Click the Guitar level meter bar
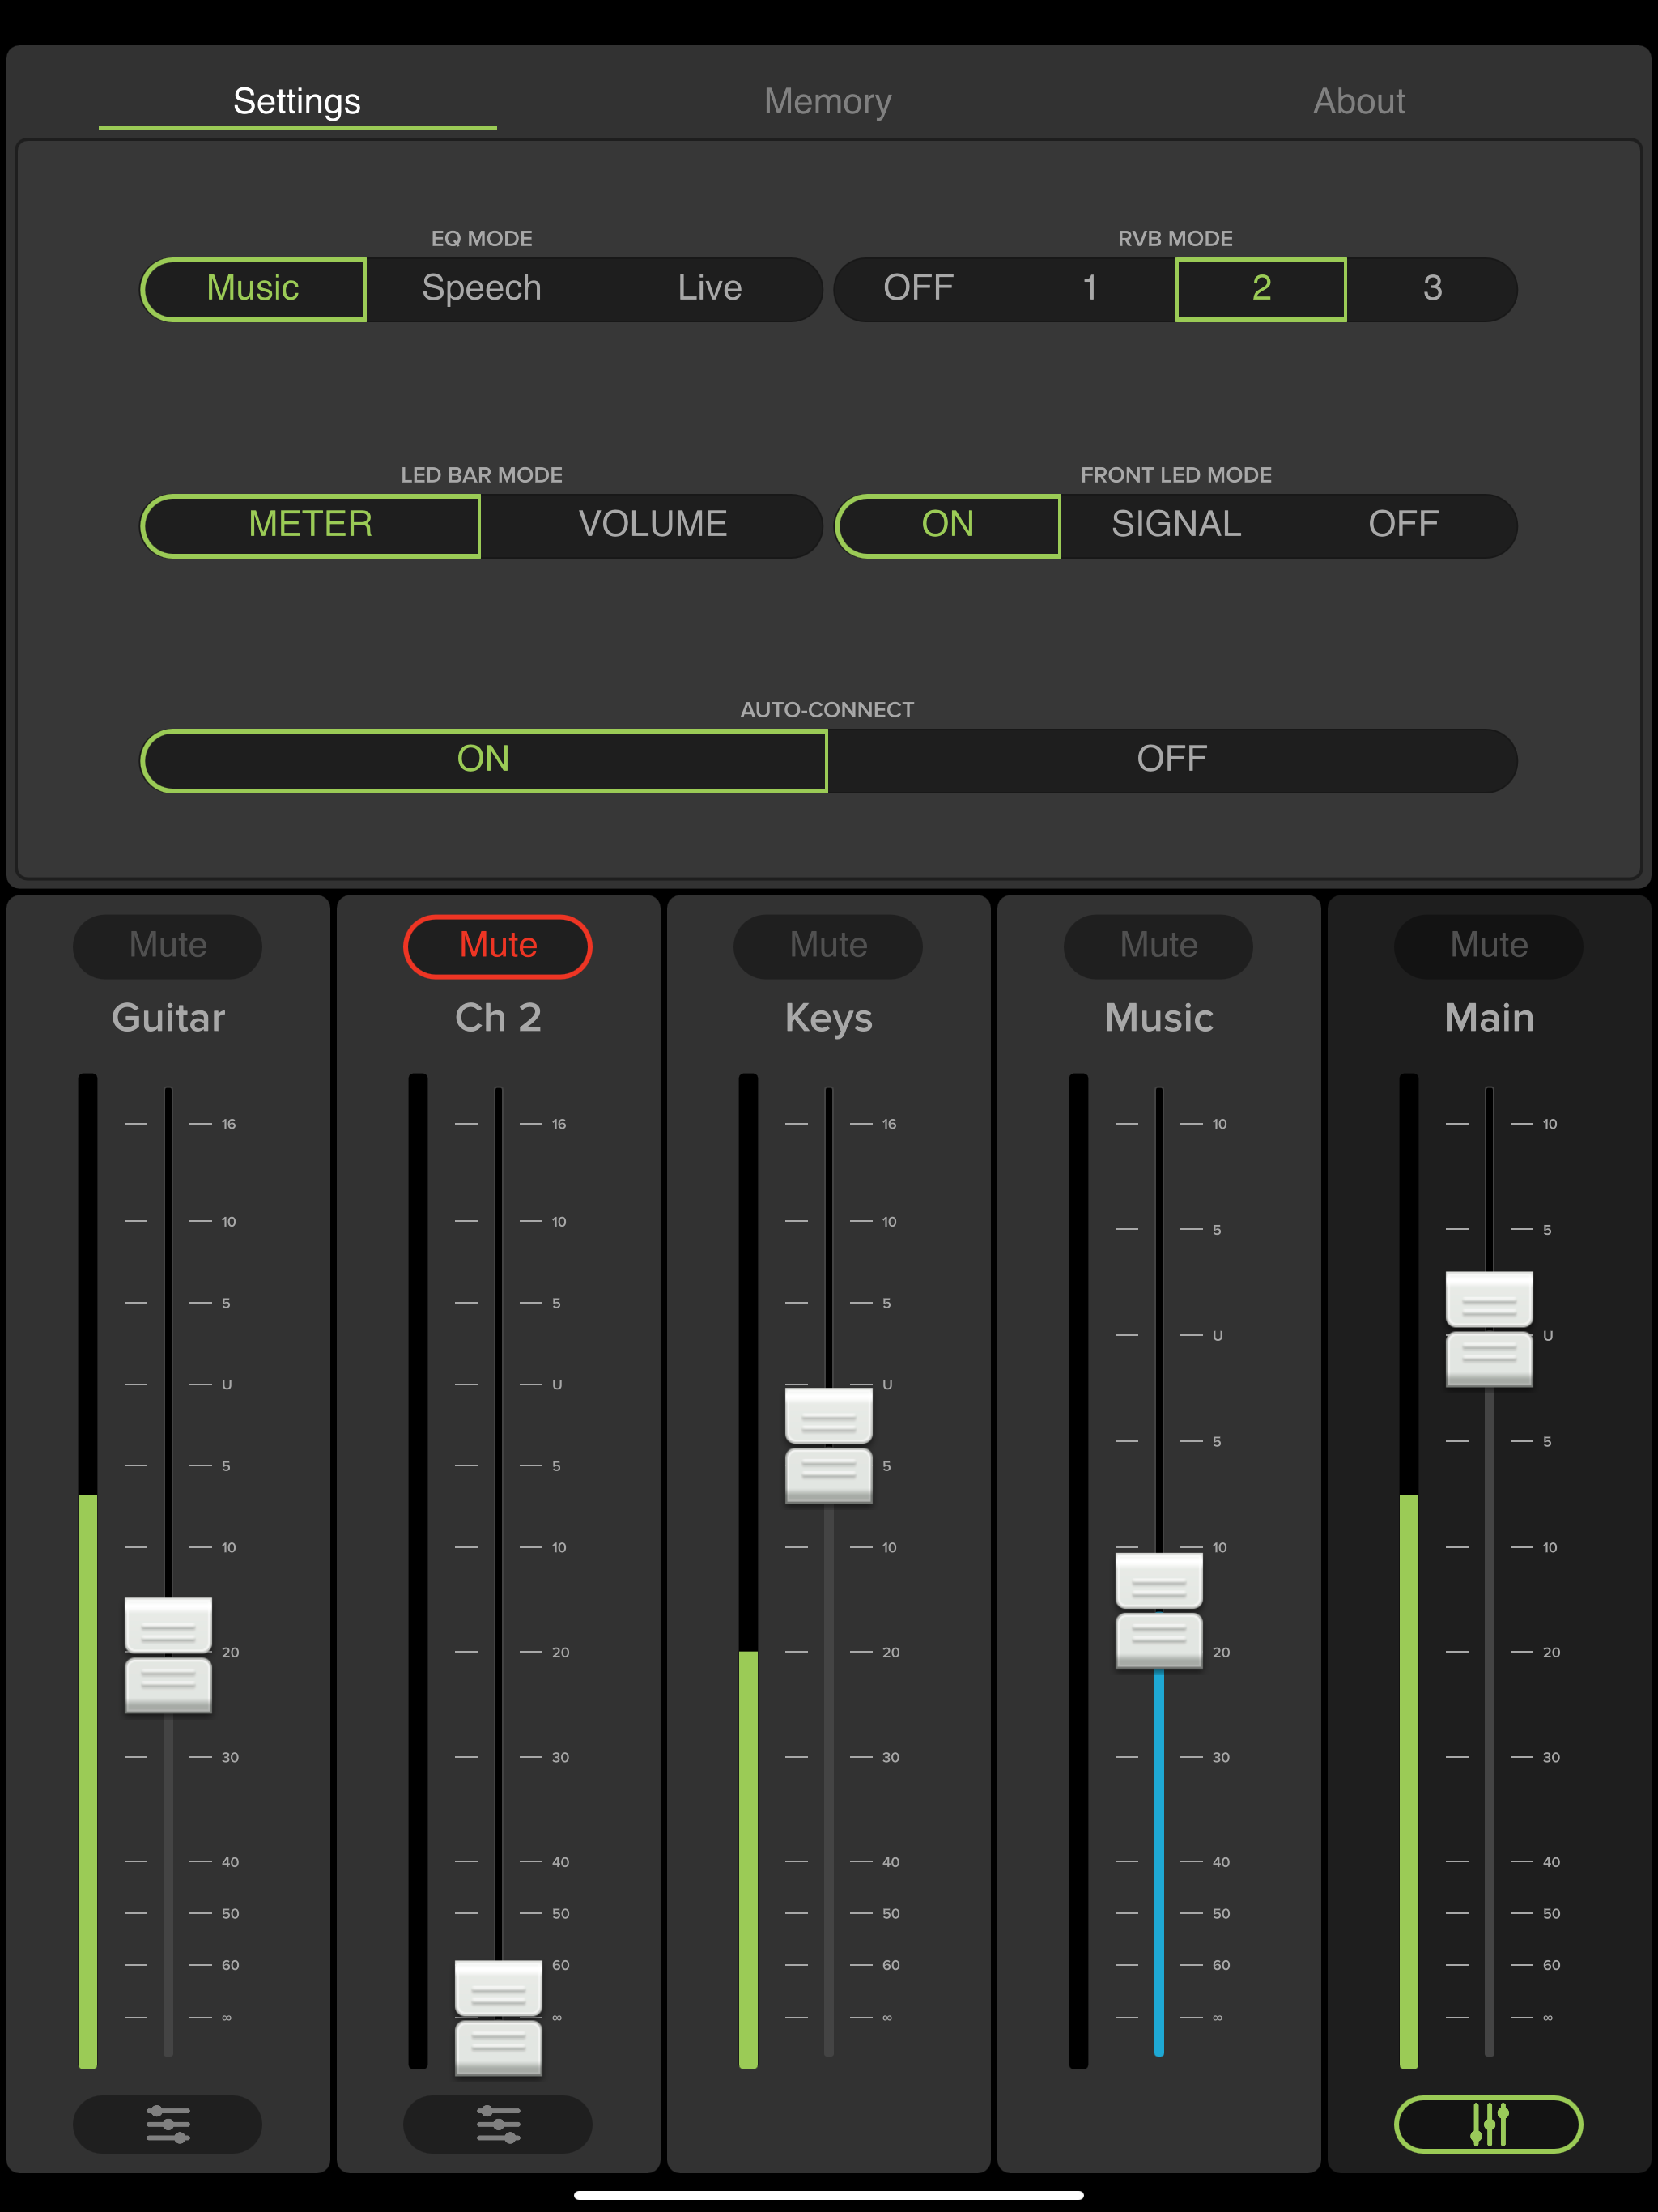This screenshot has height=2212, width=1658. point(88,1571)
